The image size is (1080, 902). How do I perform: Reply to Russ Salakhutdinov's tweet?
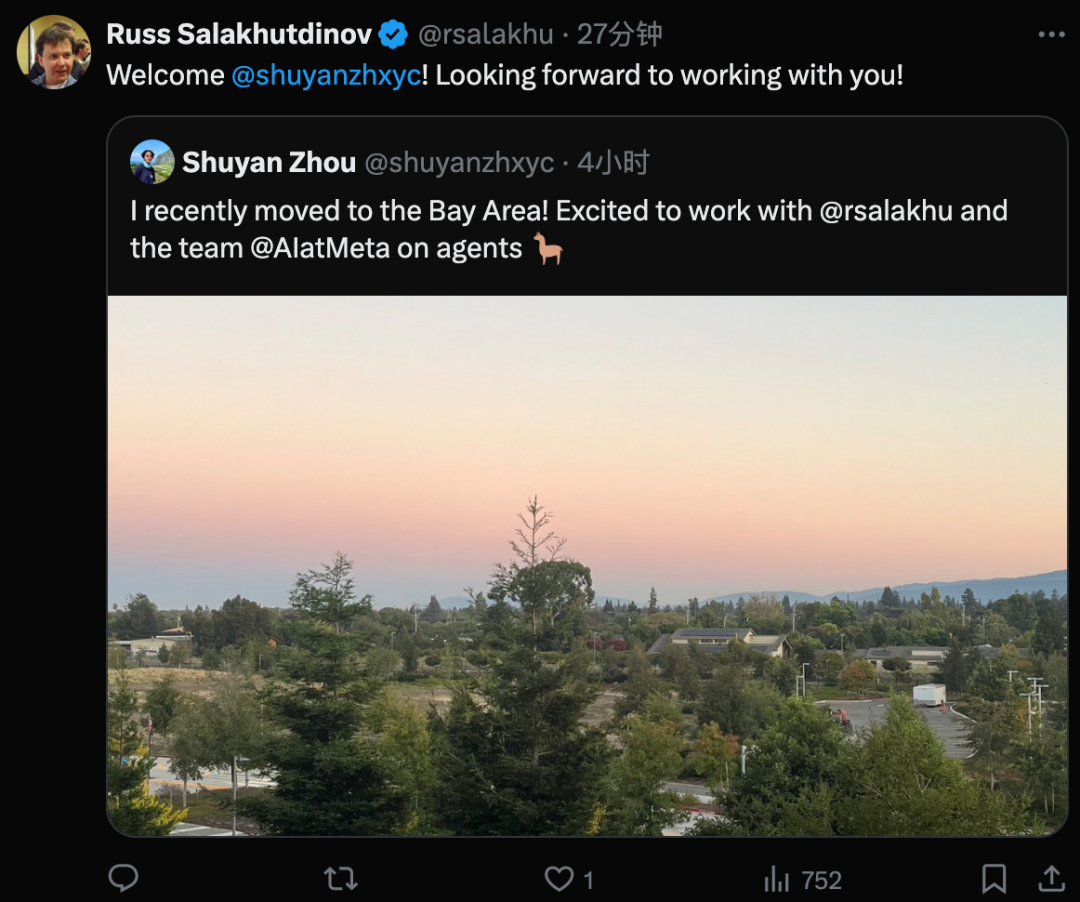pyautogui.click(x=123, y=879)
